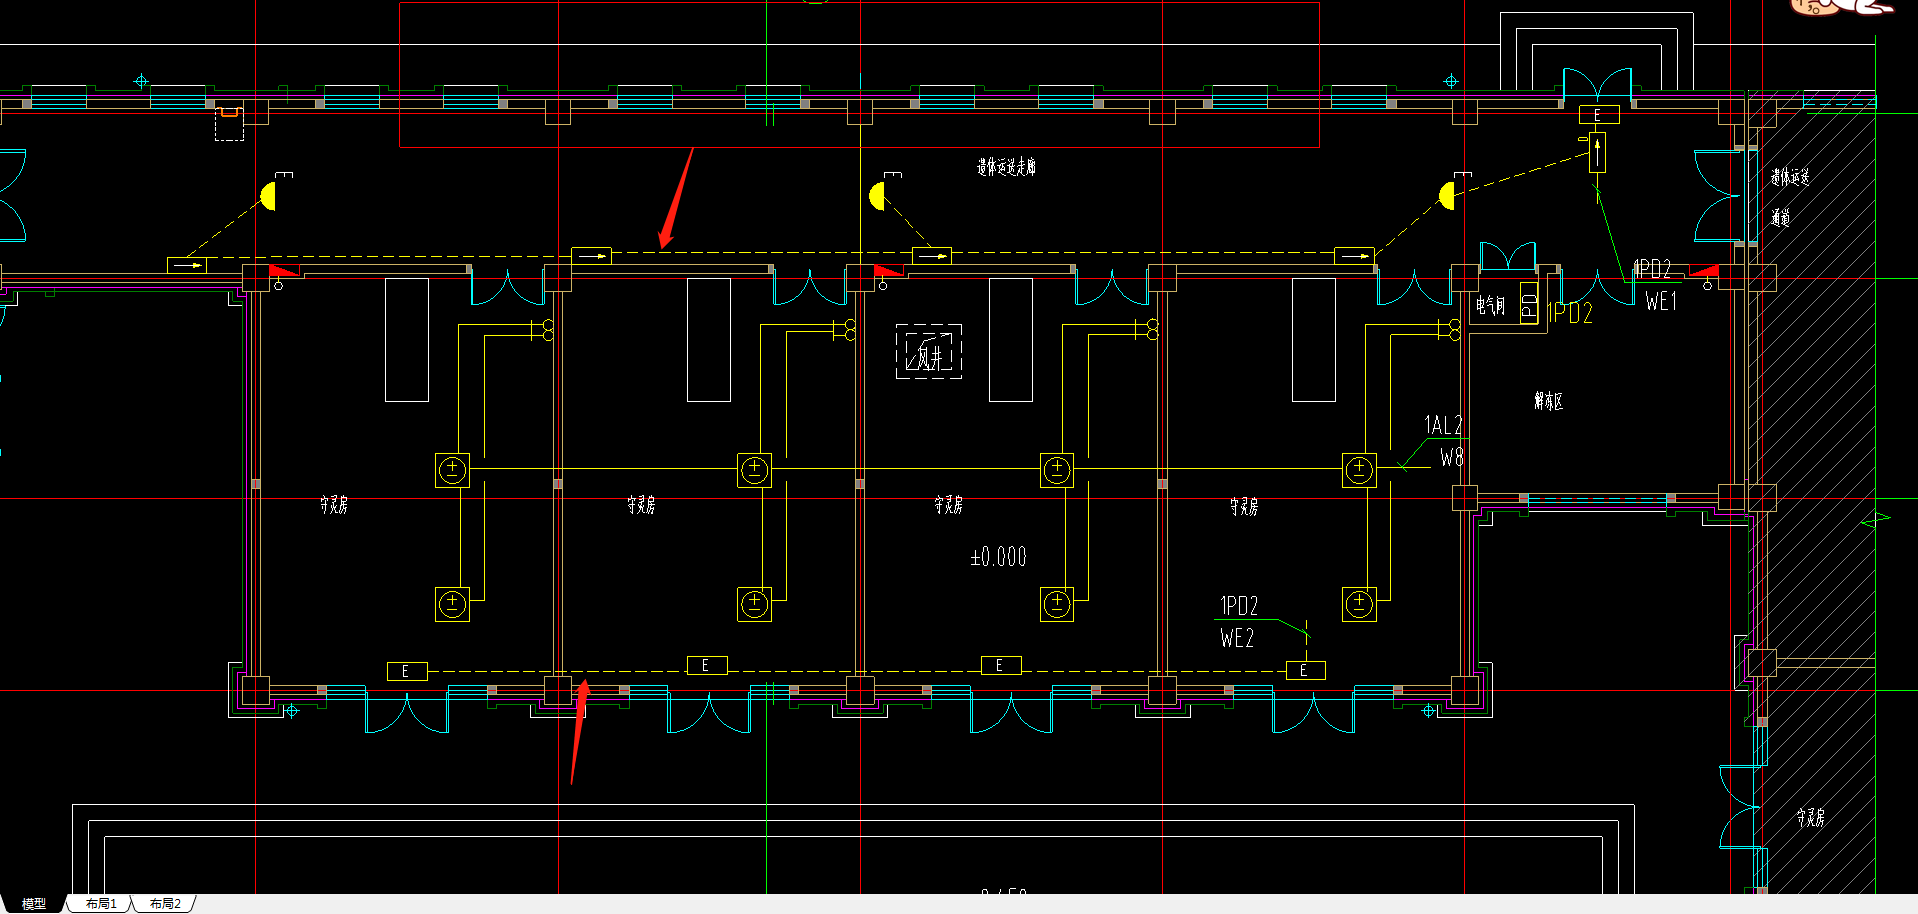The width and height of the screenshot is (1918, 914).
Task: Select the upper ceiling lamp in second 守灵房
Action: pyautogui.click(x=754, y=470)
